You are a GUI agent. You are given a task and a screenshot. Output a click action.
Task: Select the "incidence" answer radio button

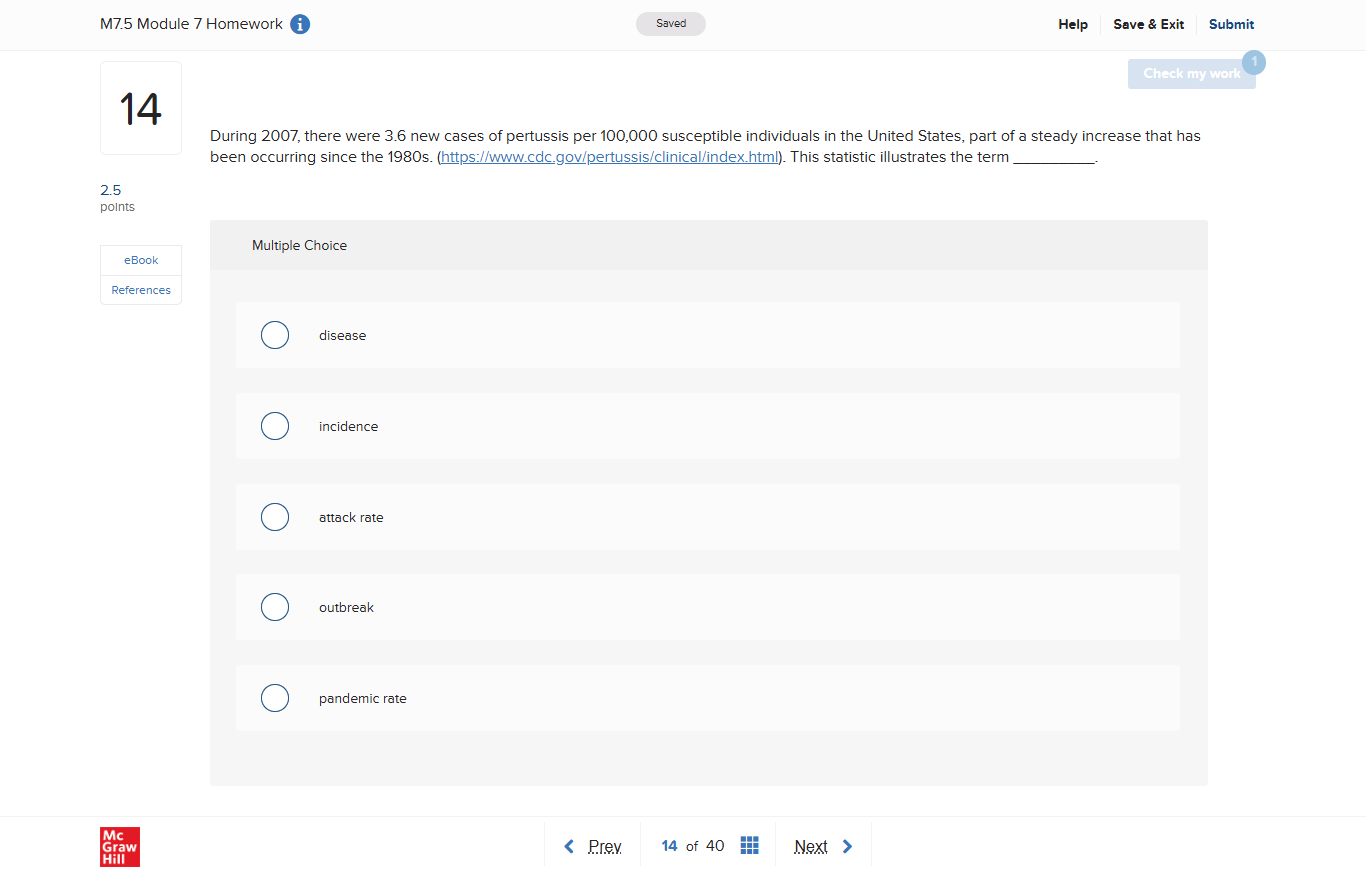click(x=275, y=426)
